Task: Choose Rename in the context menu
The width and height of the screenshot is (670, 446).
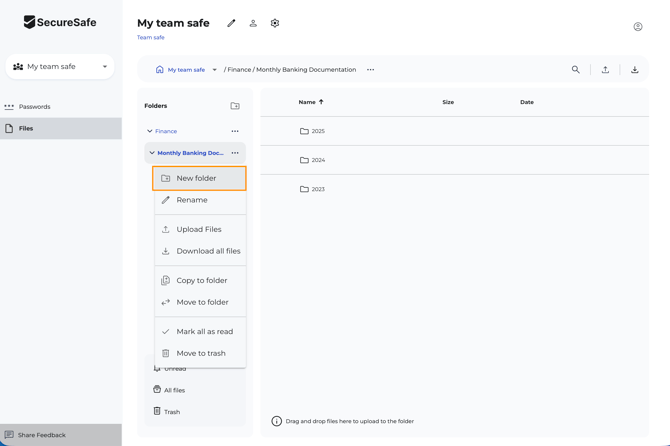Action: pyautogui.click(x=192, y=200)
